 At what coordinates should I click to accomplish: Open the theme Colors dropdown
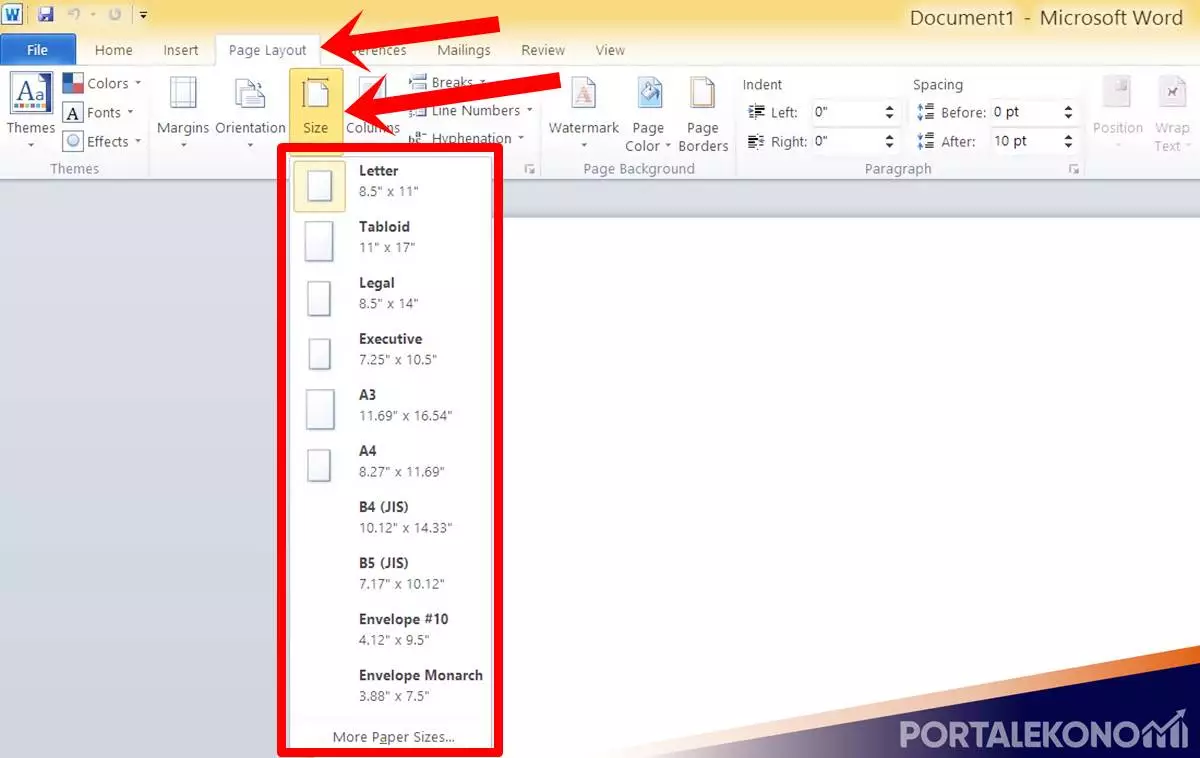click(x=102, y=83)
